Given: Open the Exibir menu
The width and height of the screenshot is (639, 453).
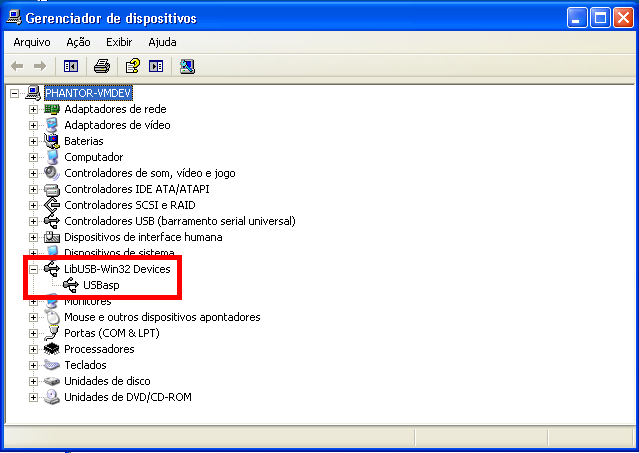Looking at the screenshot, I should click(119, 42).
